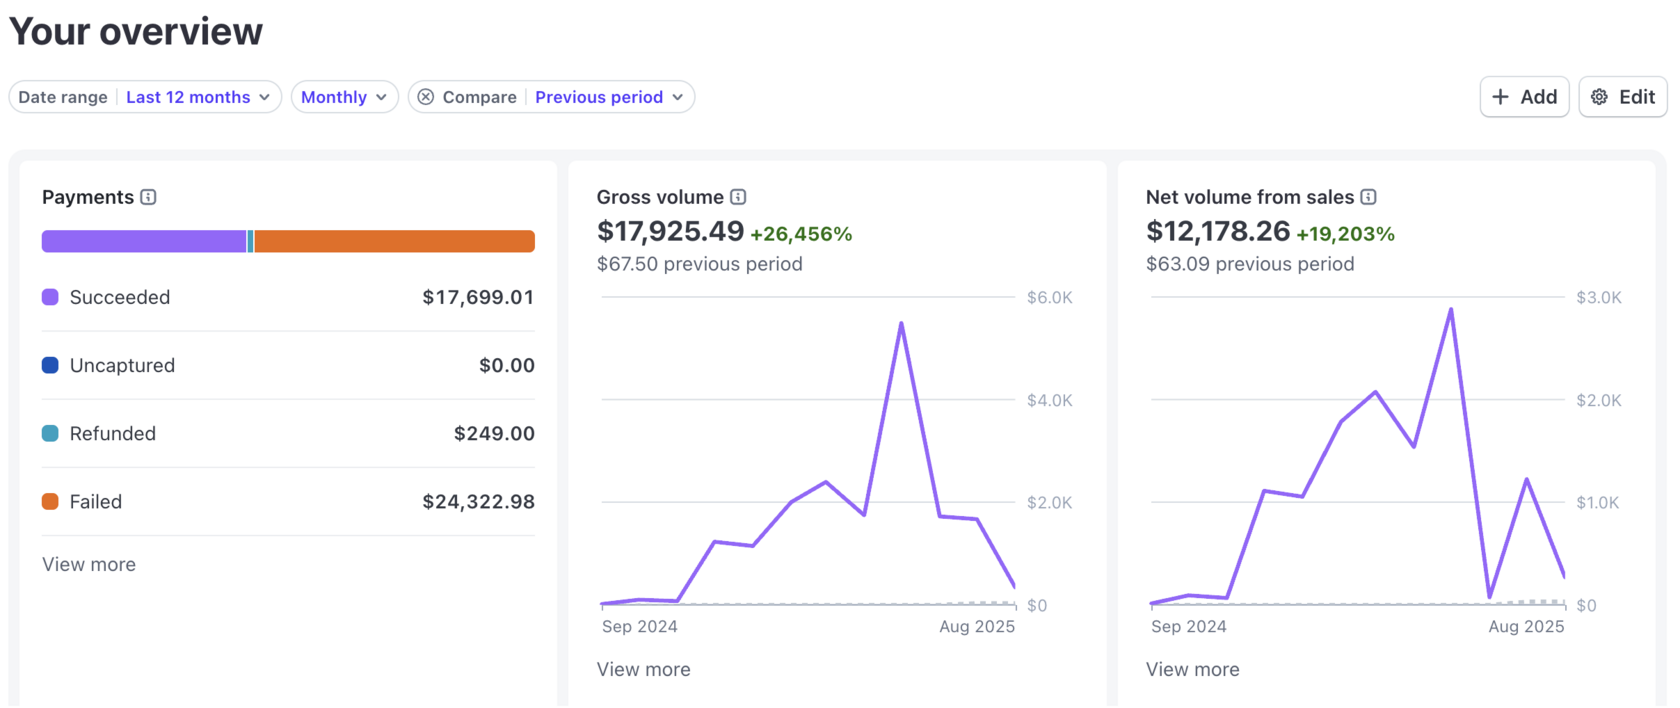Click the +19,203% change indicator
This screenshot has width=1680, height=708.
pyautogui.click(x=1345, y=234)
